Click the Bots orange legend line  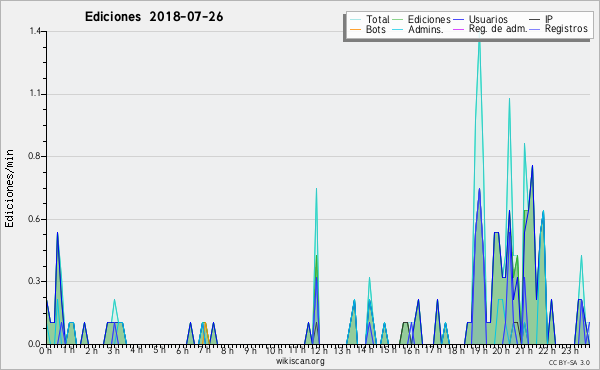coord(355,29)
